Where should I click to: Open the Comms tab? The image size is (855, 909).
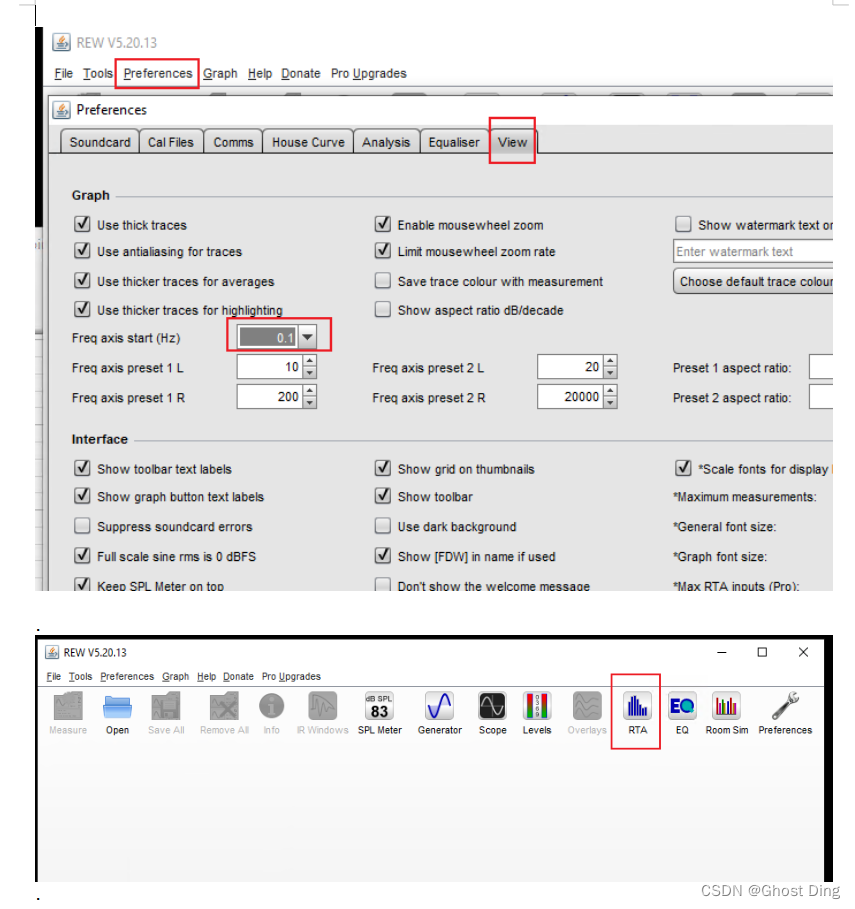tap(233, 142)
